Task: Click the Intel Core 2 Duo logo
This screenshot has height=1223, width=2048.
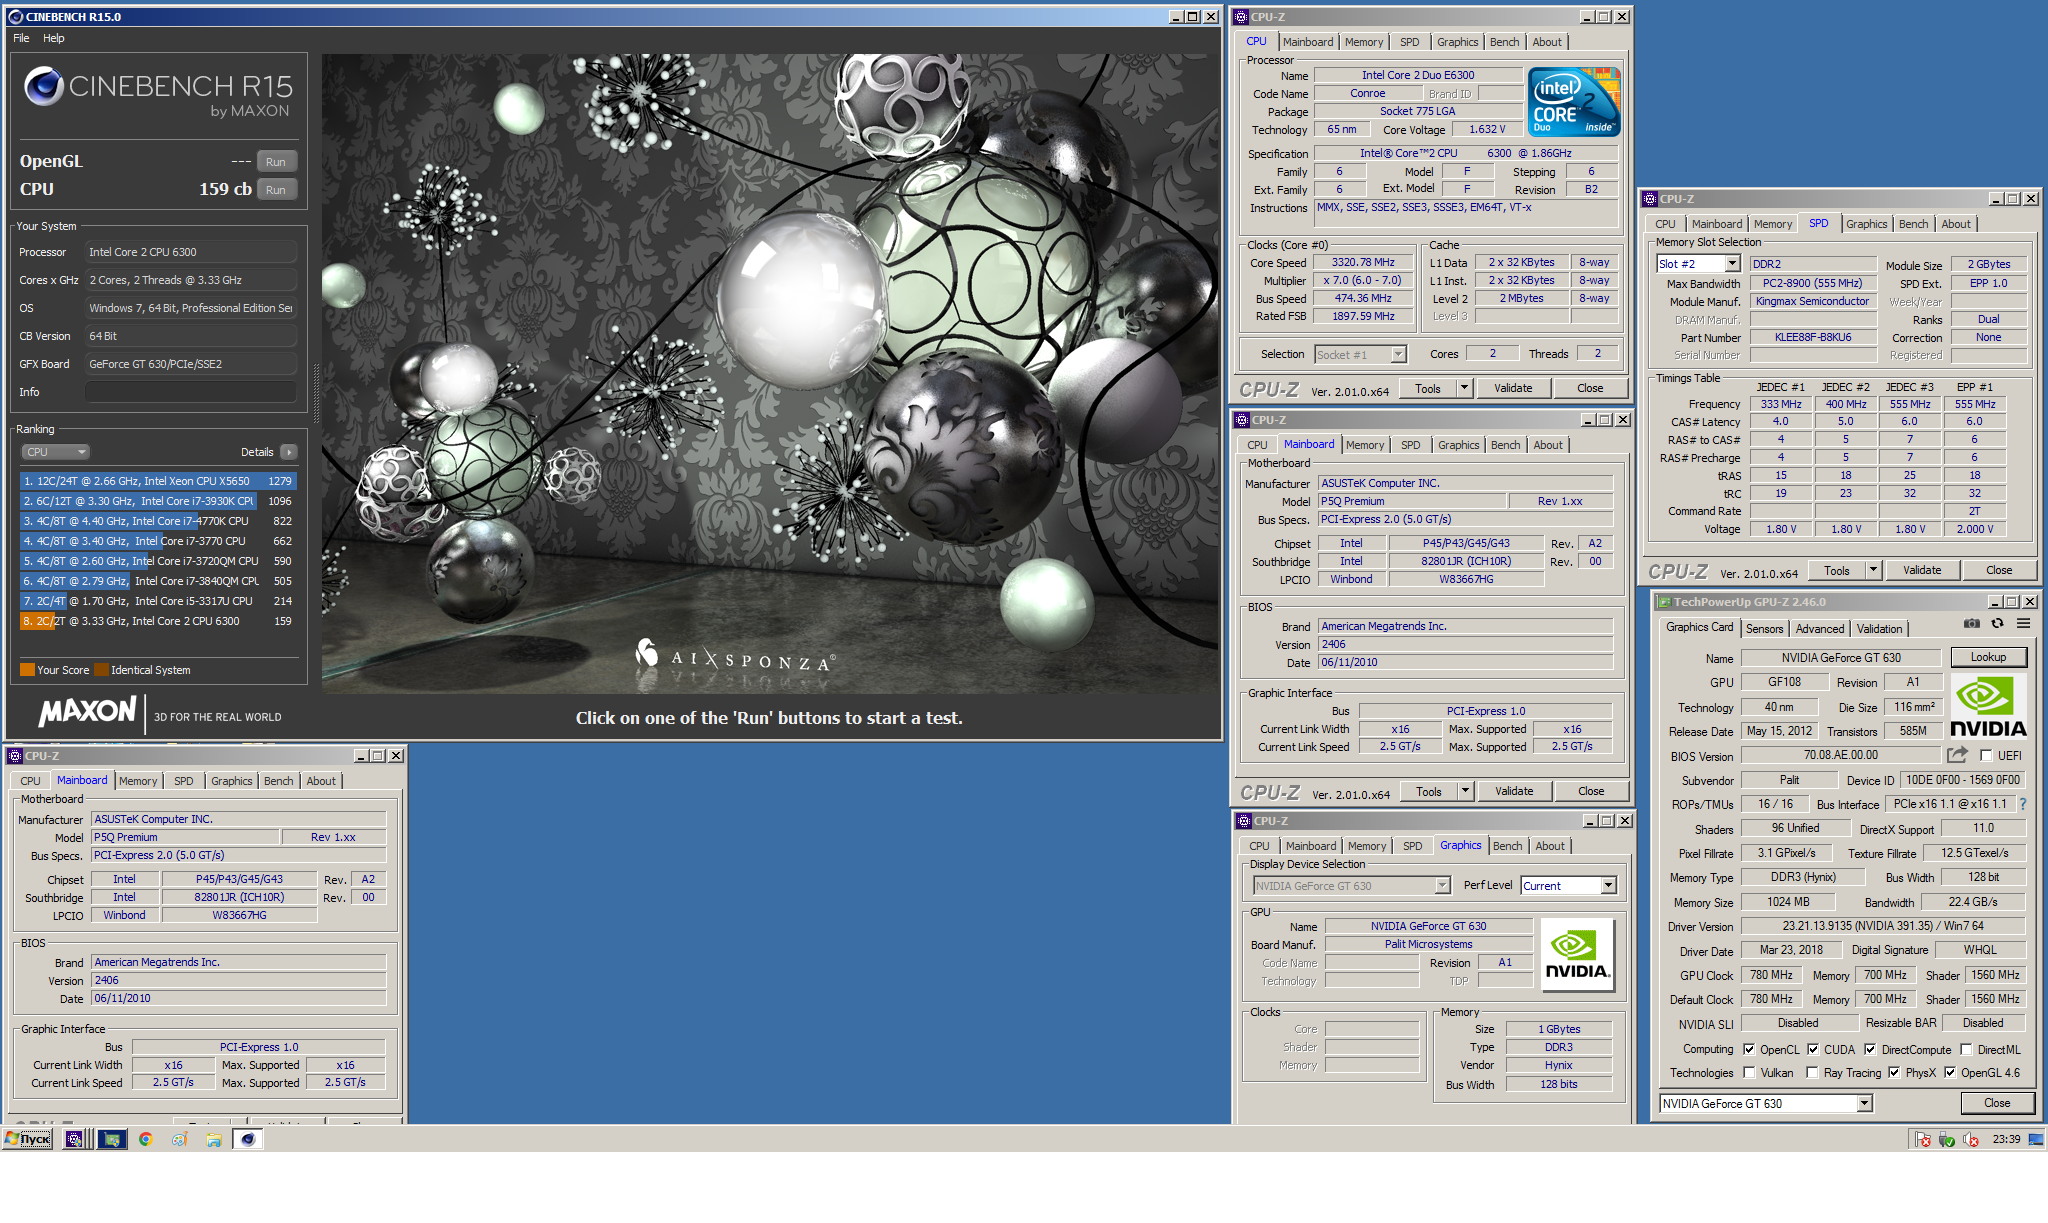Action: (1574, 102)
